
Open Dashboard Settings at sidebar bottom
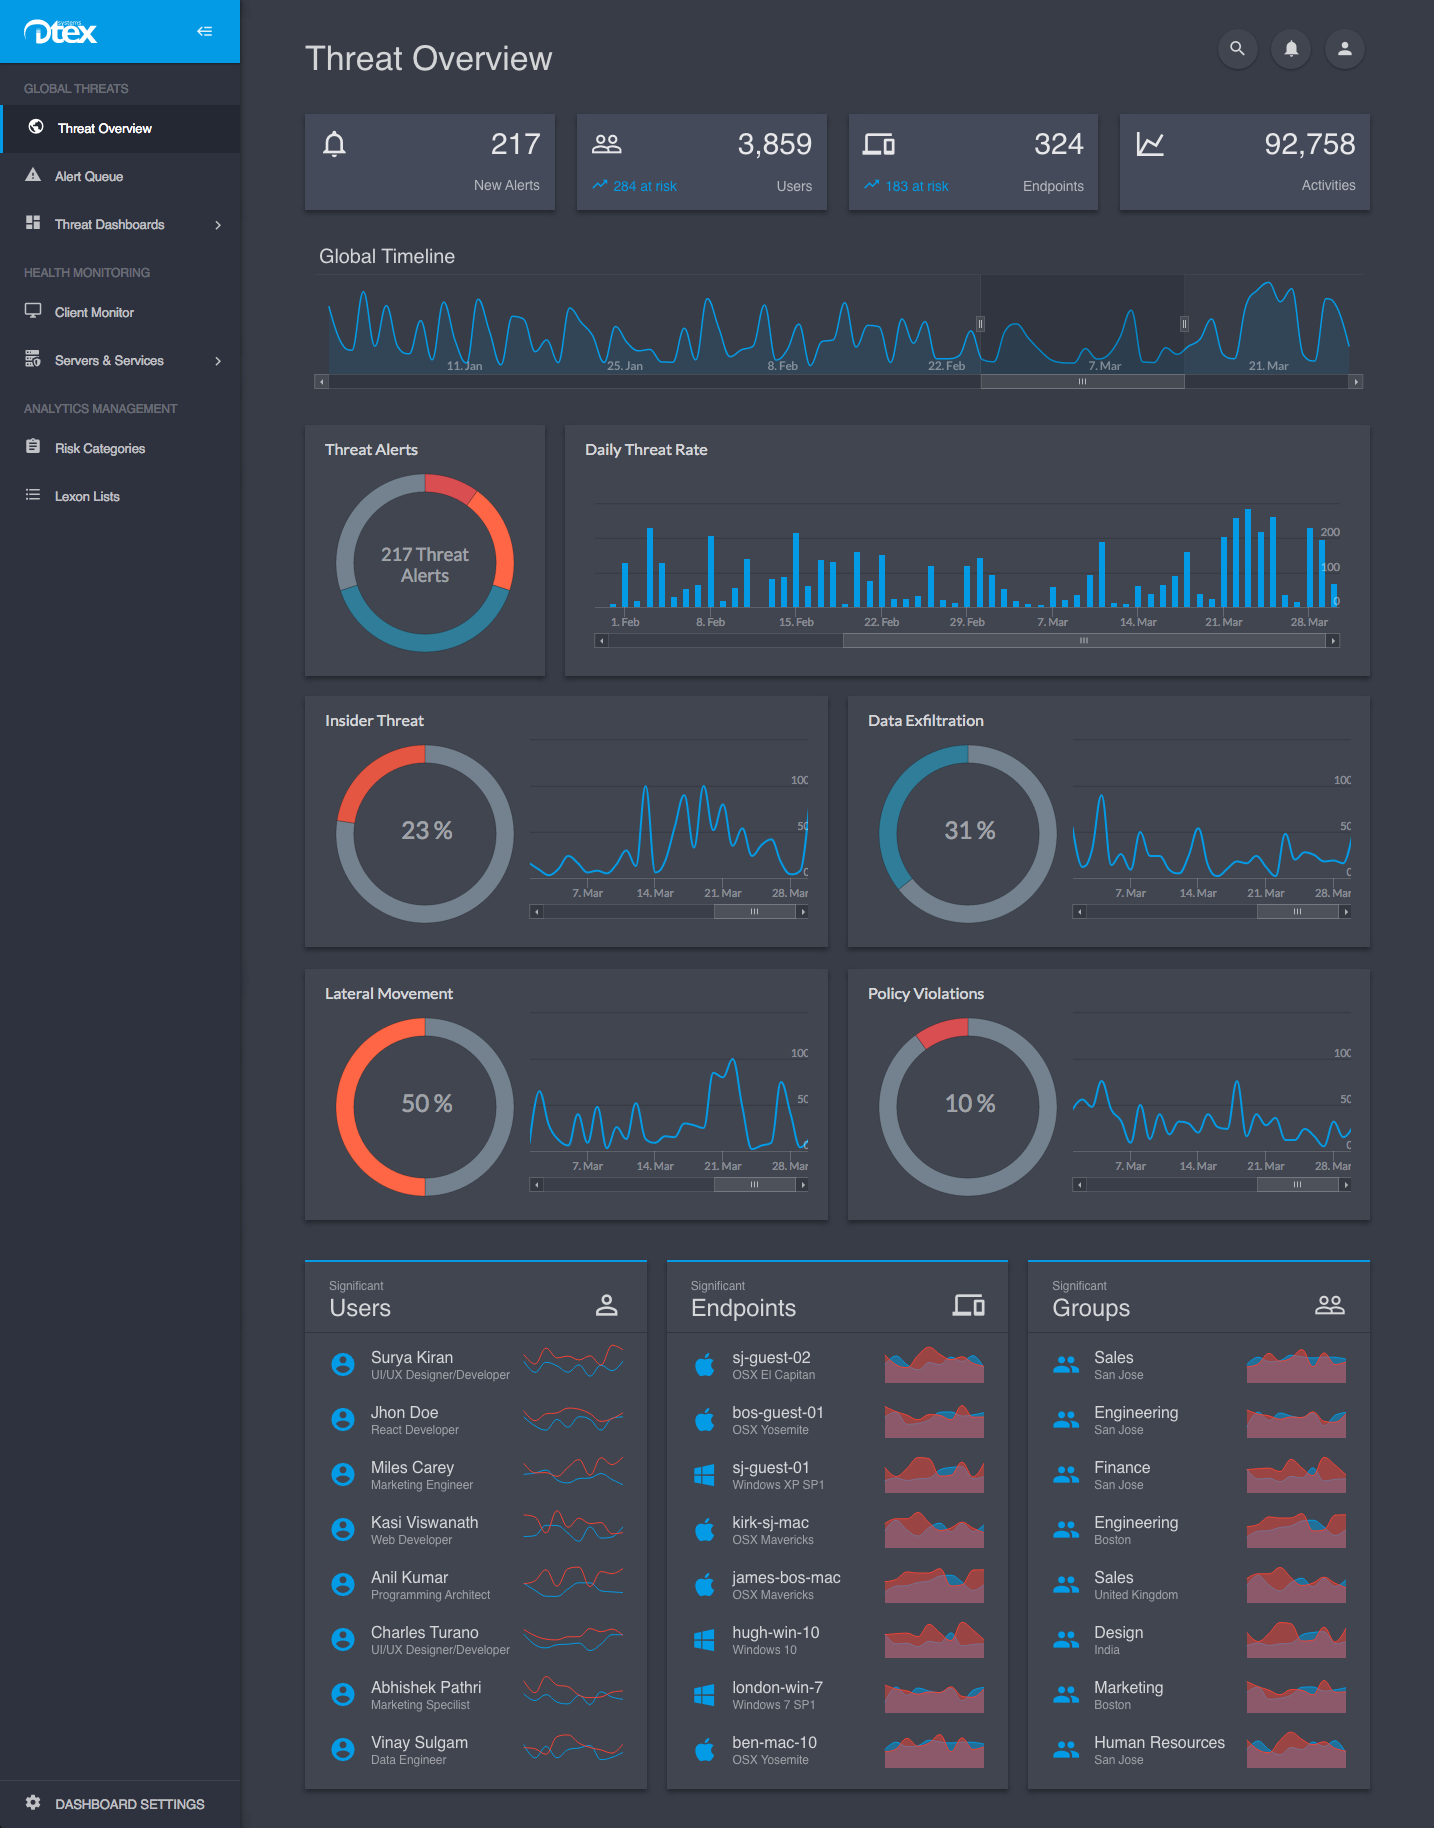(x=120, y=1804)
